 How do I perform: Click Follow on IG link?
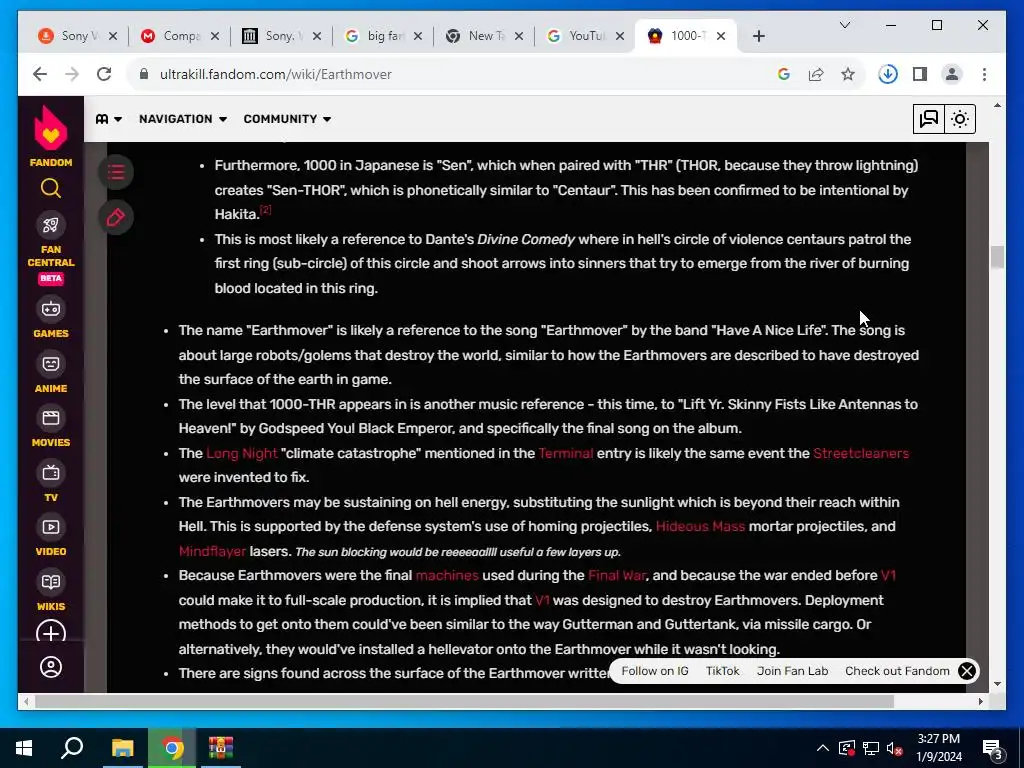pyautogui.click(x=654, y=671)
